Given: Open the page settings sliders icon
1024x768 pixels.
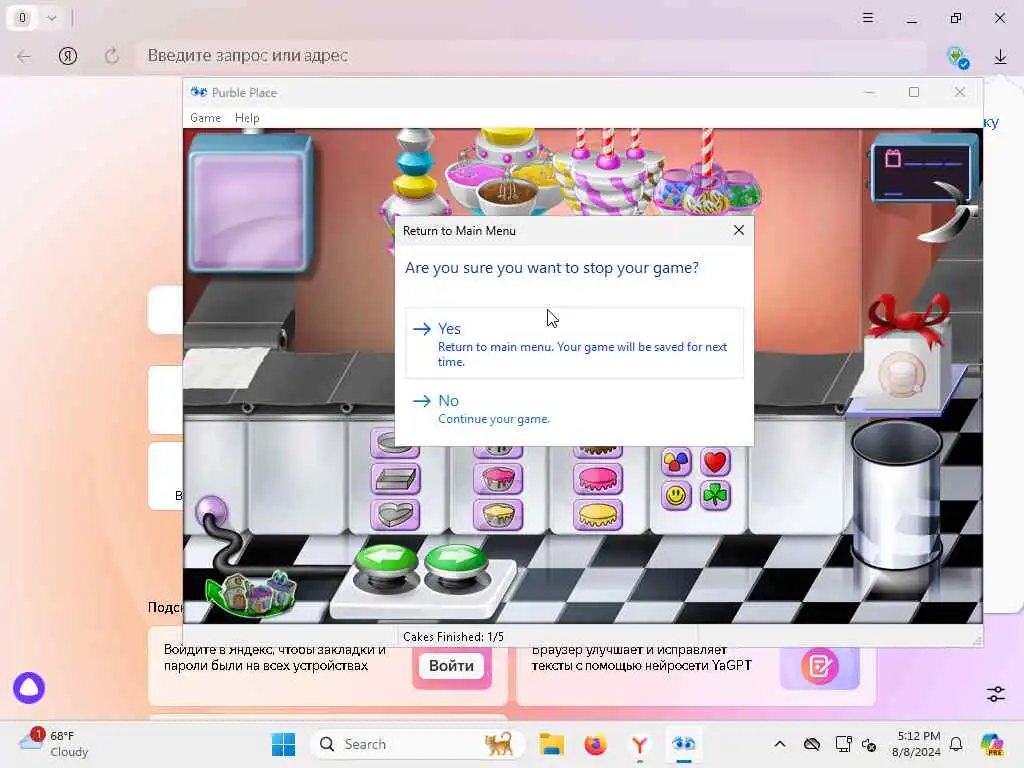Looking at the screenshot, I should [x=996, y=694].
